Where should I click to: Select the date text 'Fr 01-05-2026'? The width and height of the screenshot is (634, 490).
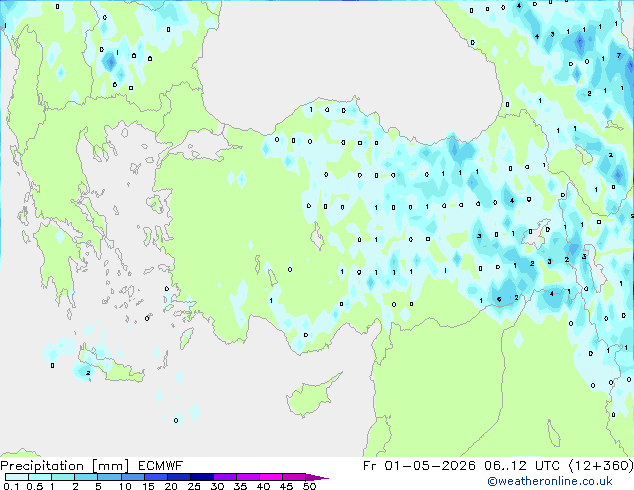click(x=419, y=466)
